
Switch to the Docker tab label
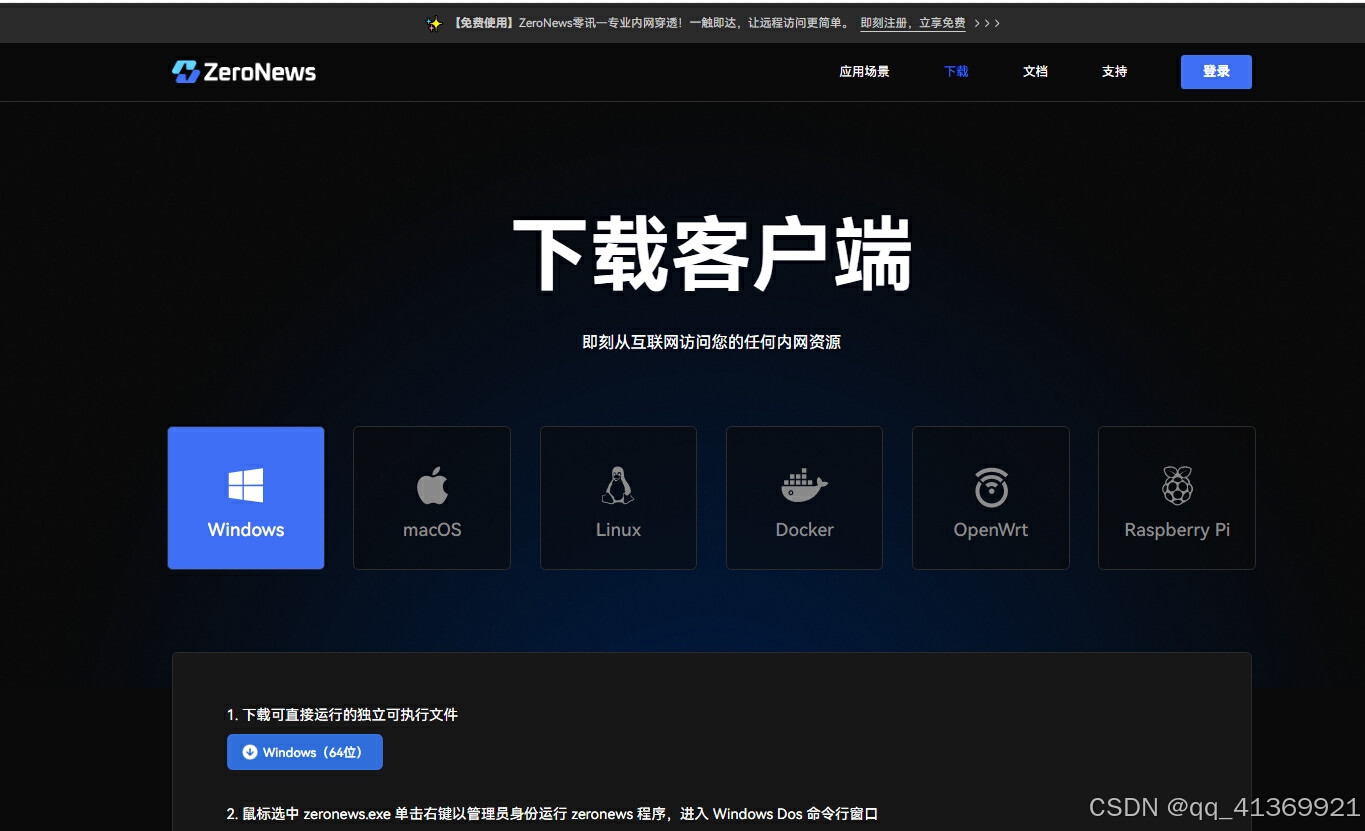[x=804, y=530]
